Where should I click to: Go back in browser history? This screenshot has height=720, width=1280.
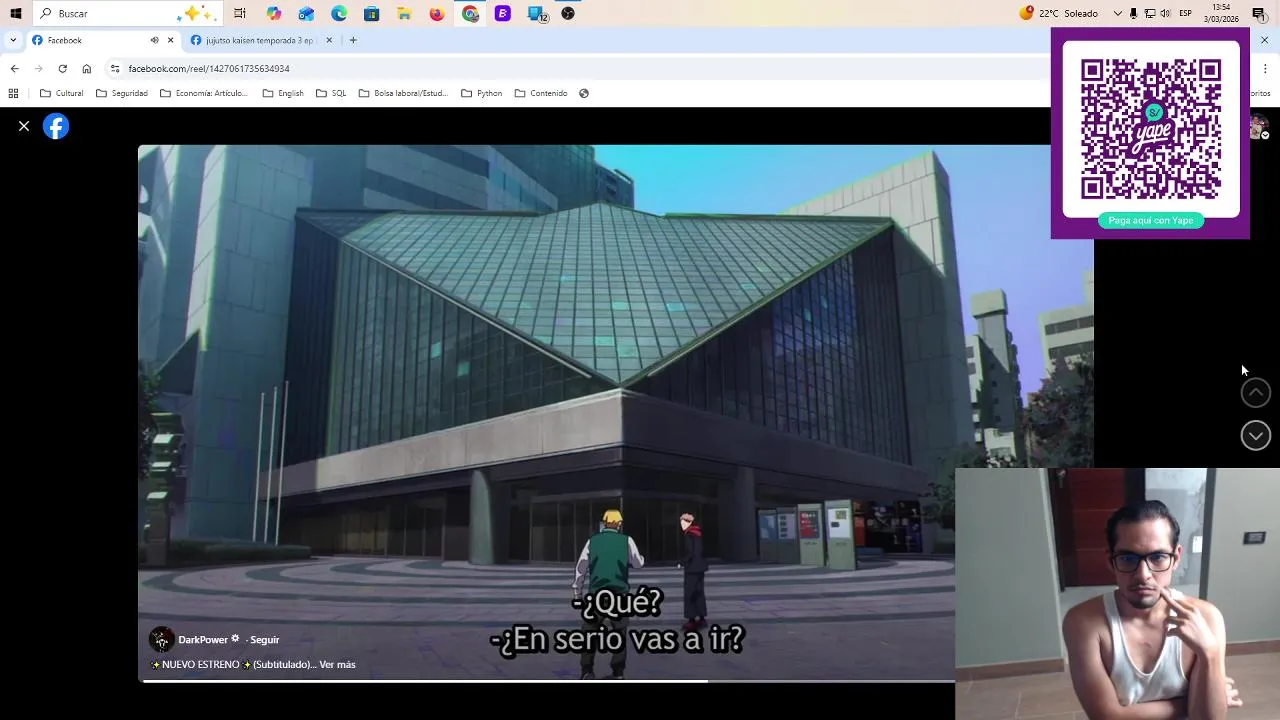tap(14, 68)
